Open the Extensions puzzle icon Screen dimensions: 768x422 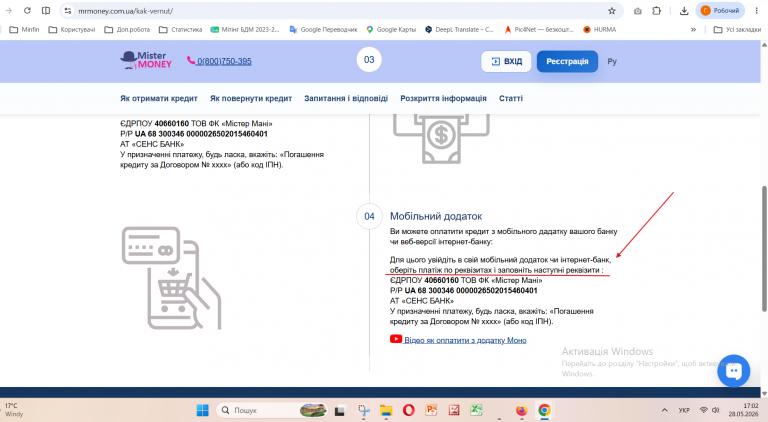click(x=657, y=11)
